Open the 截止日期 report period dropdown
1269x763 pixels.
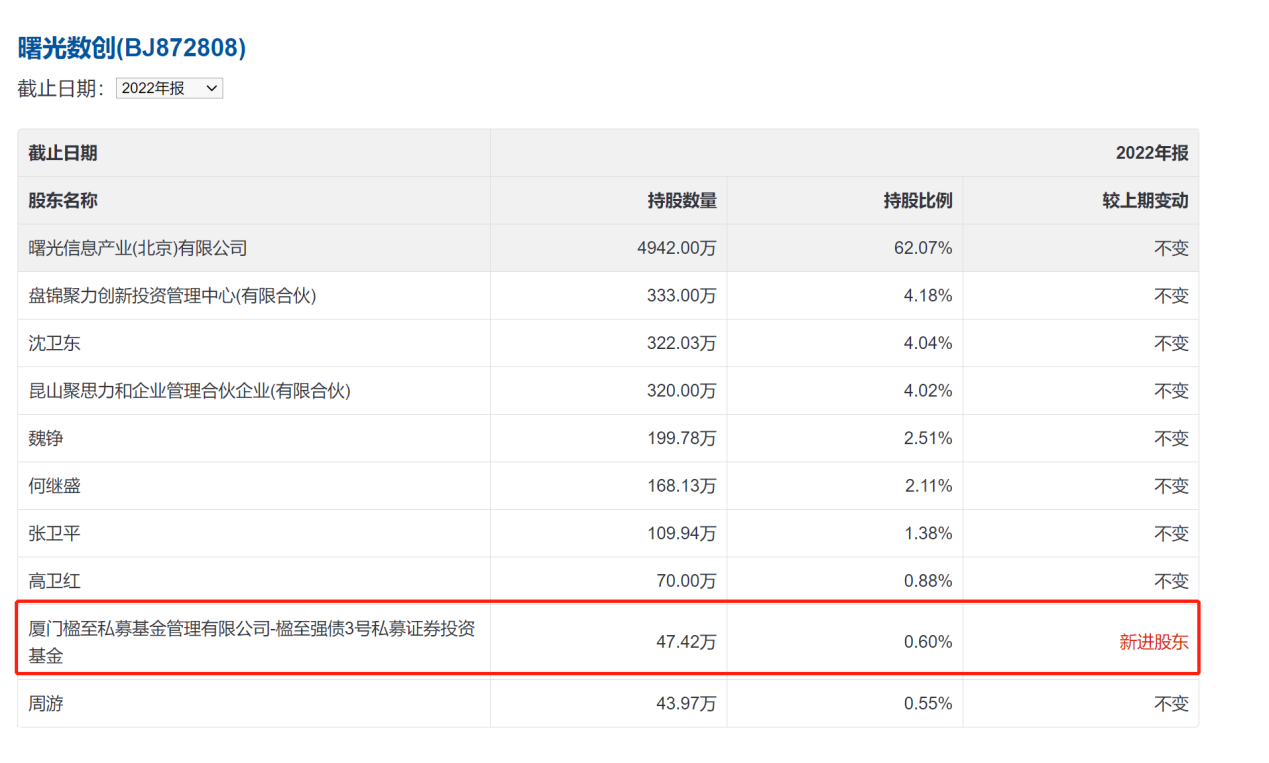point(169,88)
